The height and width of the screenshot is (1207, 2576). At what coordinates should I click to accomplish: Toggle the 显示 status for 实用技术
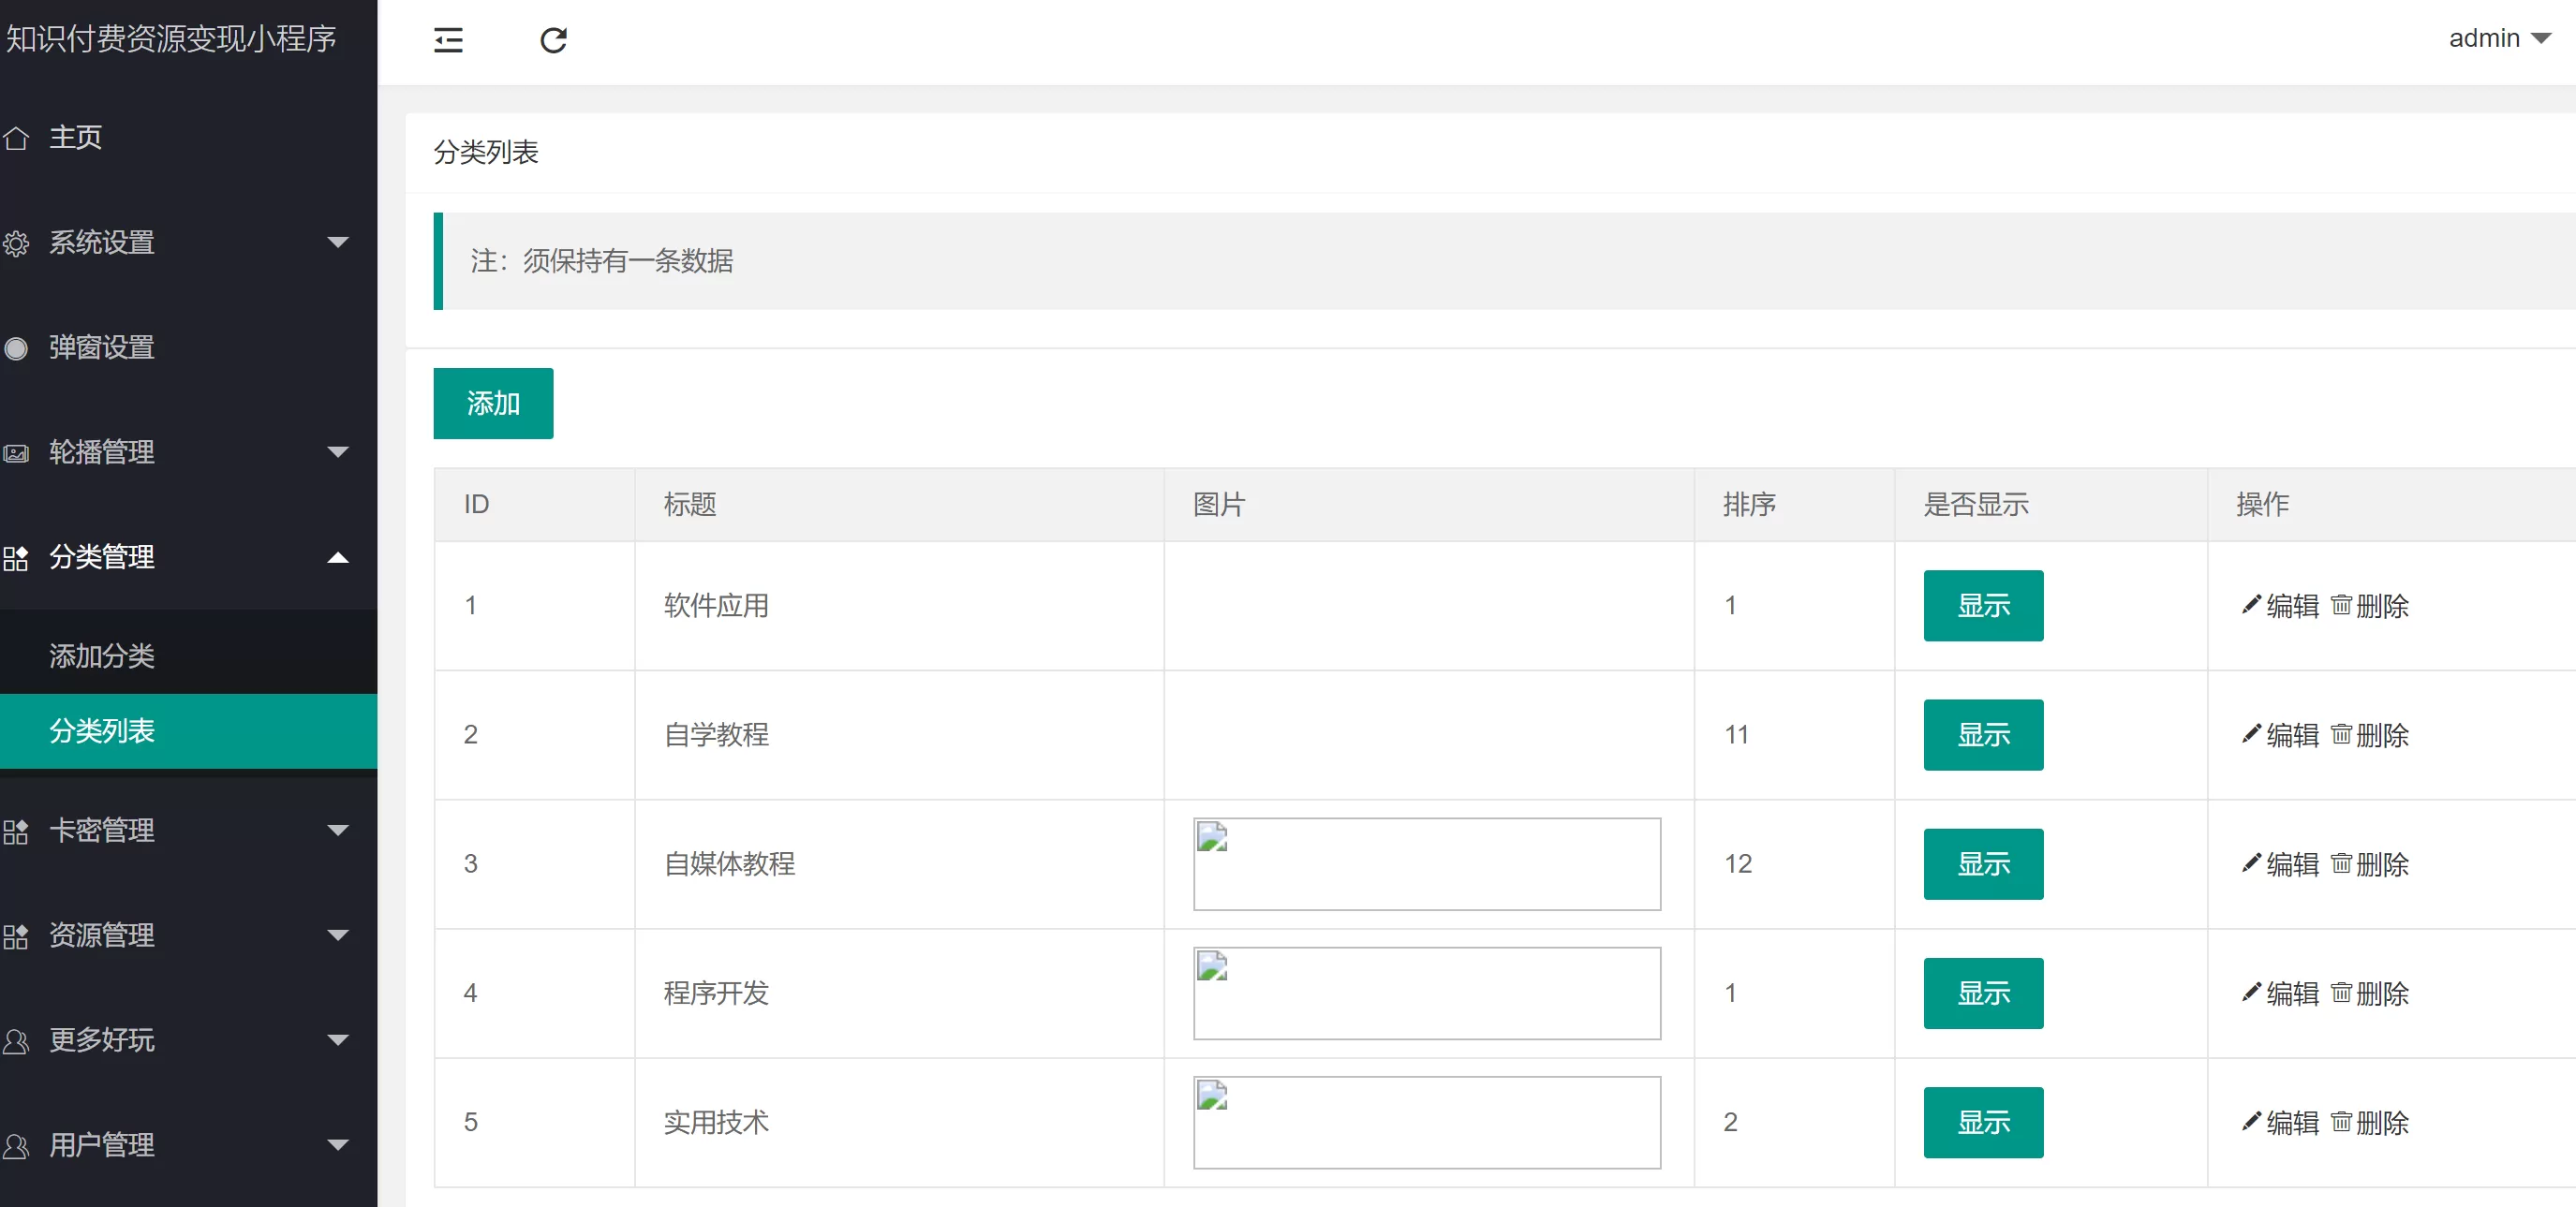click(x=1982, y=1122)
